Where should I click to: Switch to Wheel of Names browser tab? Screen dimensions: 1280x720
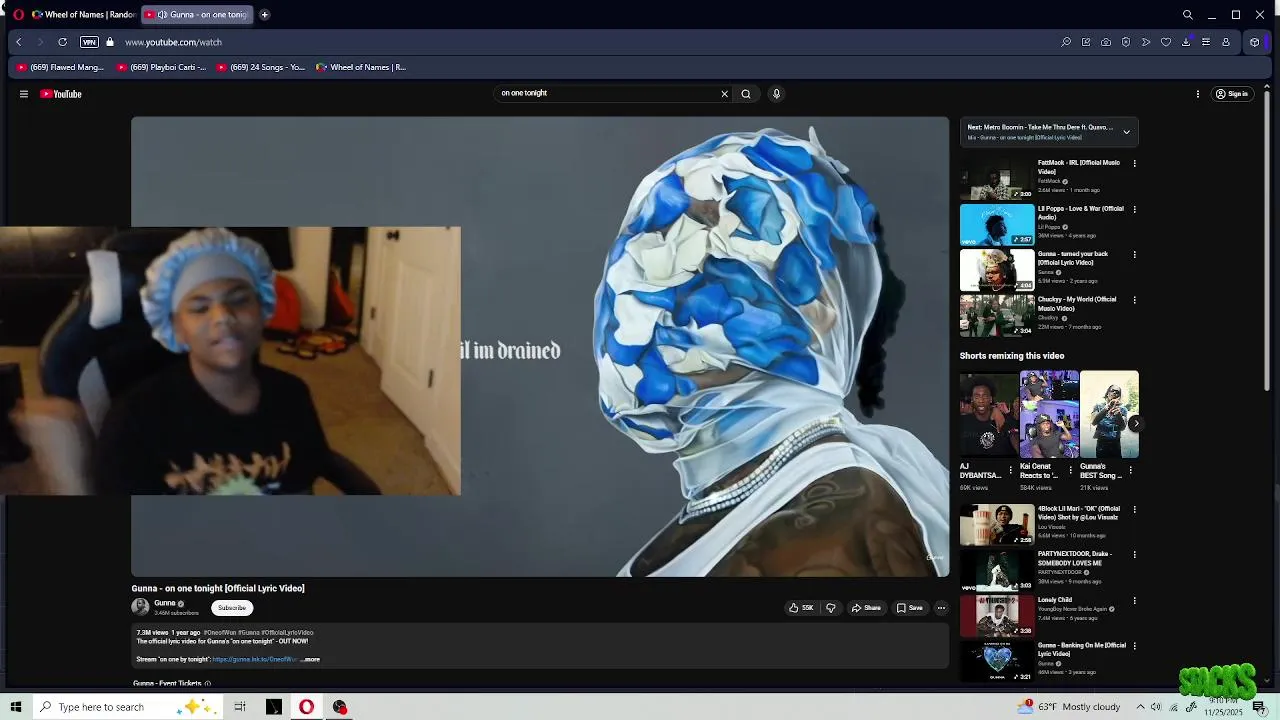click(82, 15)
